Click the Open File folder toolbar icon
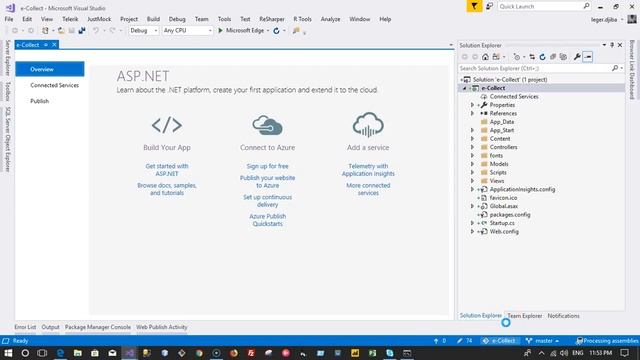The height and width of the screenshot is (360, 640). coord(61,31)
